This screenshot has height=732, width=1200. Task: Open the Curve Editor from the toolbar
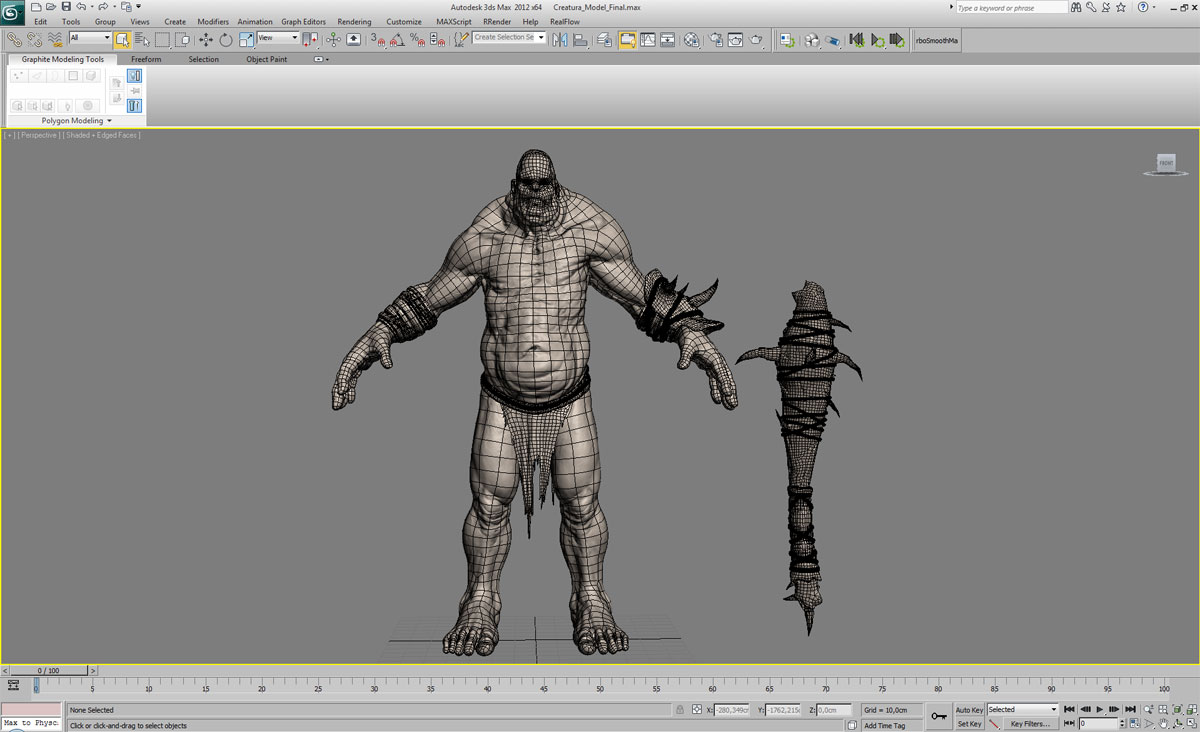[x=647, y=40]
